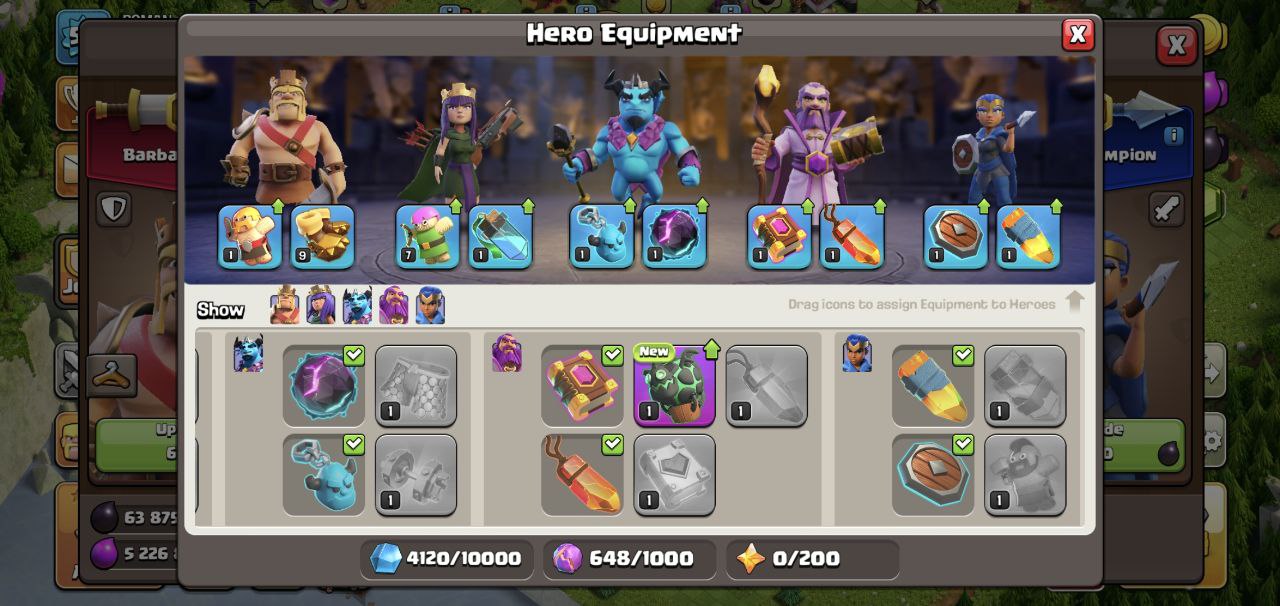The image size is (1280, 606).
Task: Toggle Royal Champion filter in Show row
Action: [x=430, y=305]
